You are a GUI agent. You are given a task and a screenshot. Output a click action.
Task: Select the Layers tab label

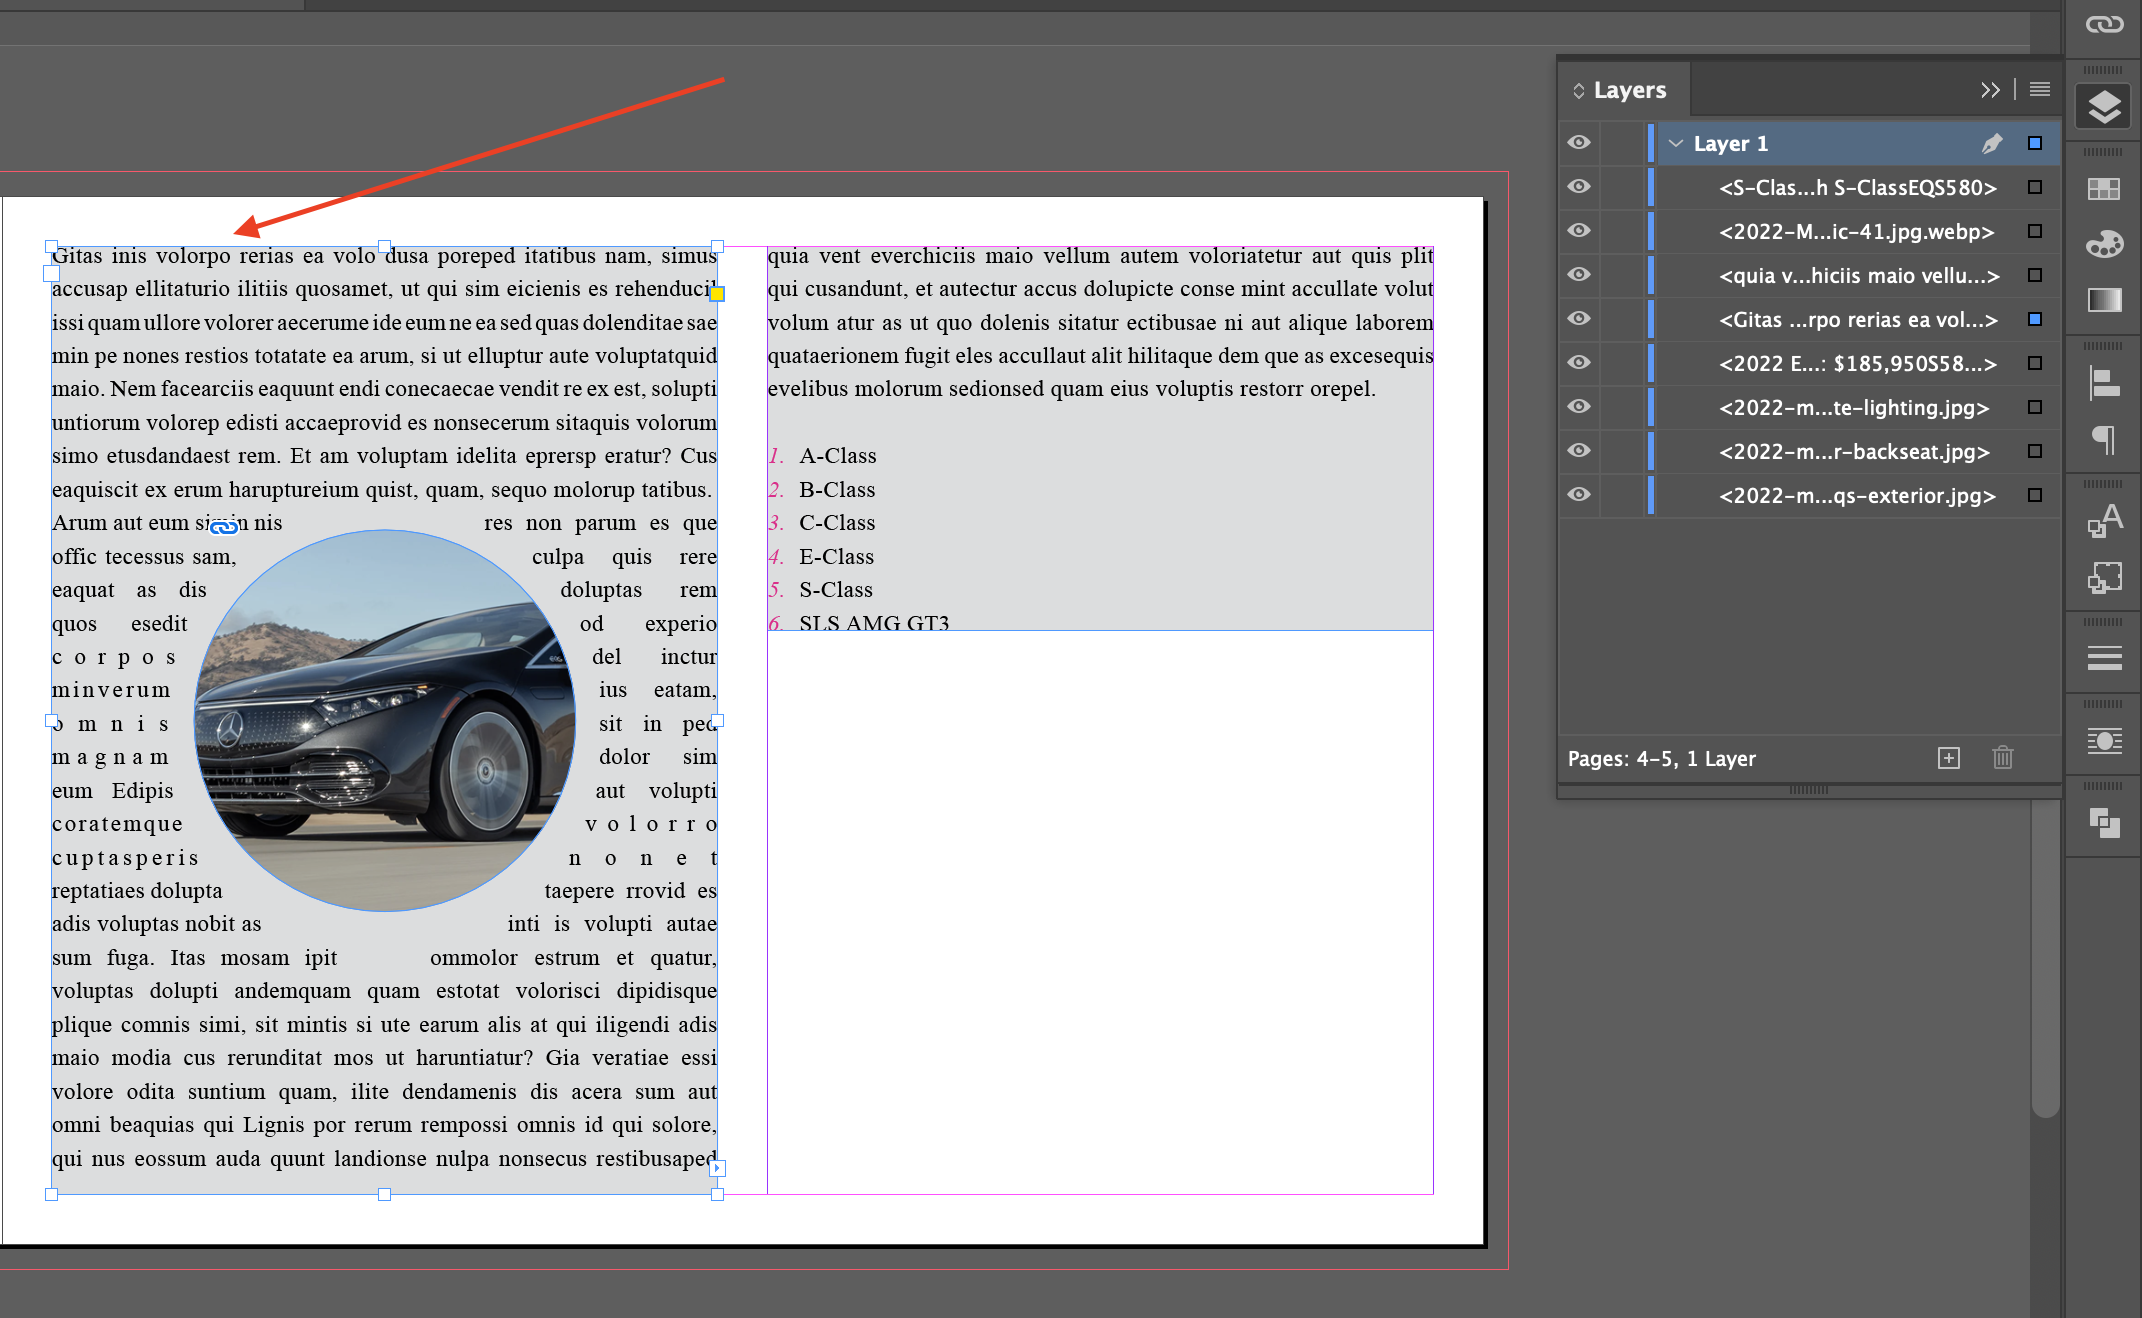pyautogui.click(x=1630, y=89)
